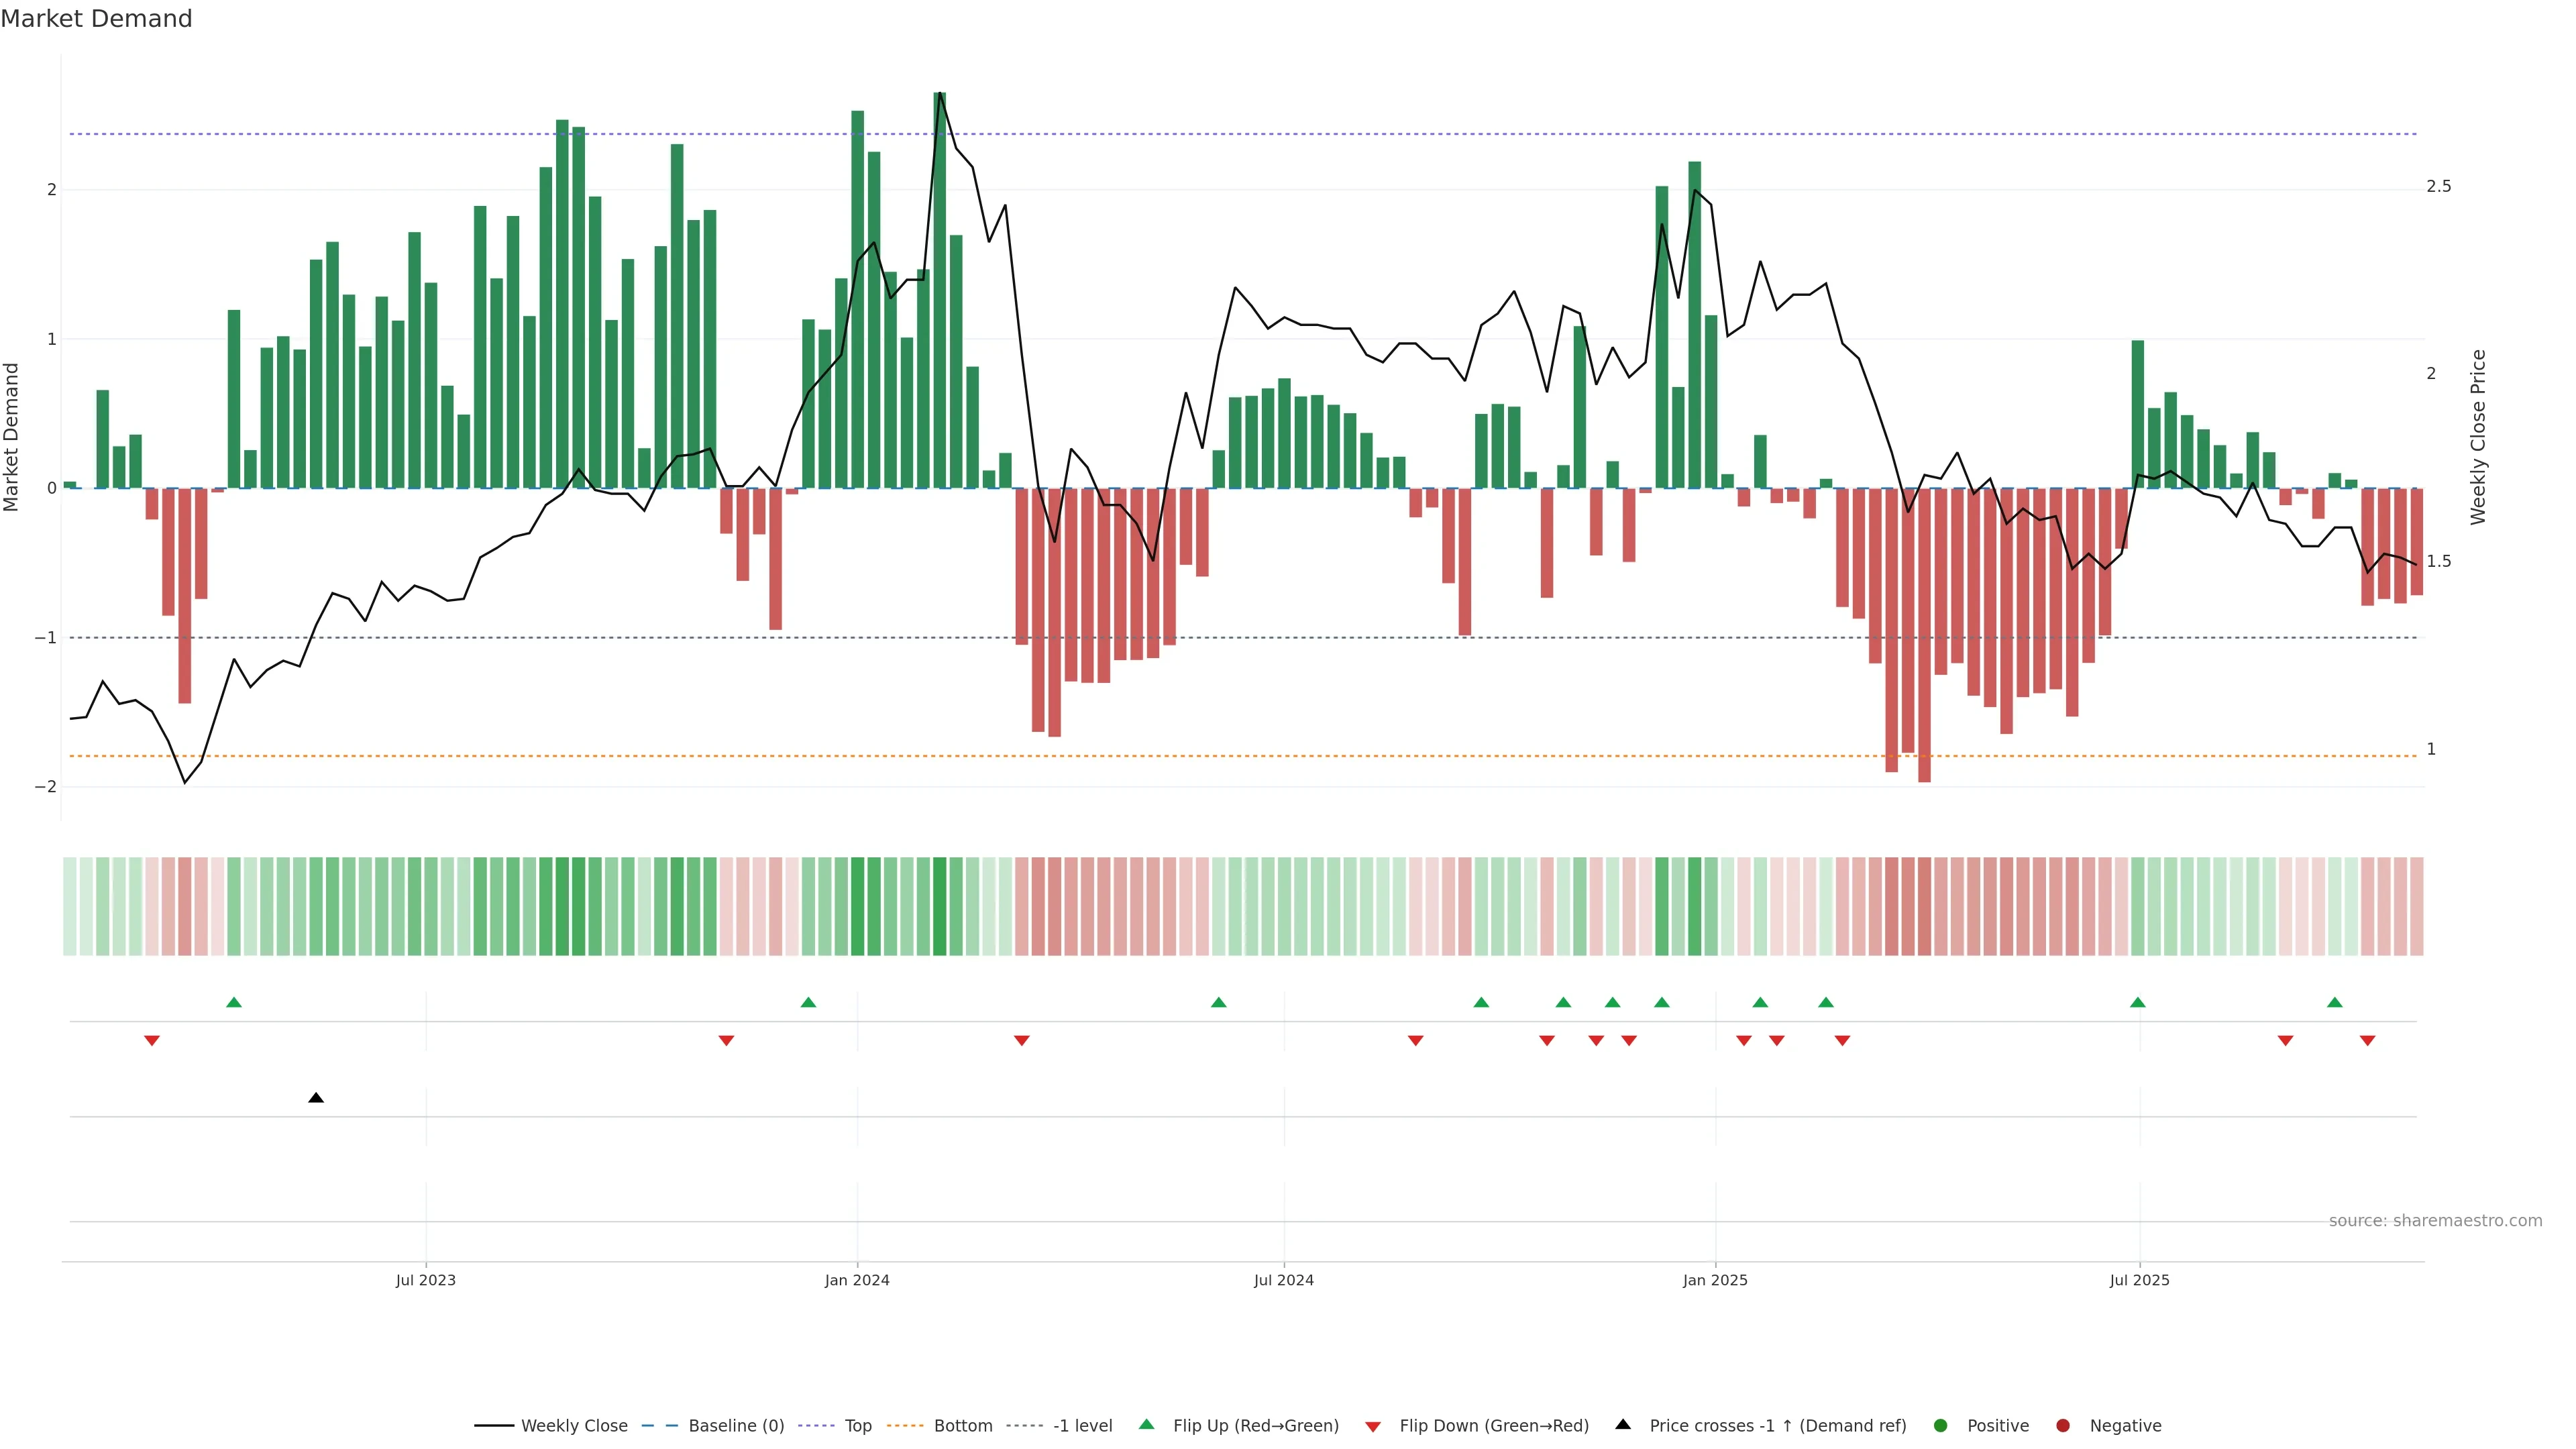
Task: Click the black price-crosses triangle marker
Action: (316, 1098)
